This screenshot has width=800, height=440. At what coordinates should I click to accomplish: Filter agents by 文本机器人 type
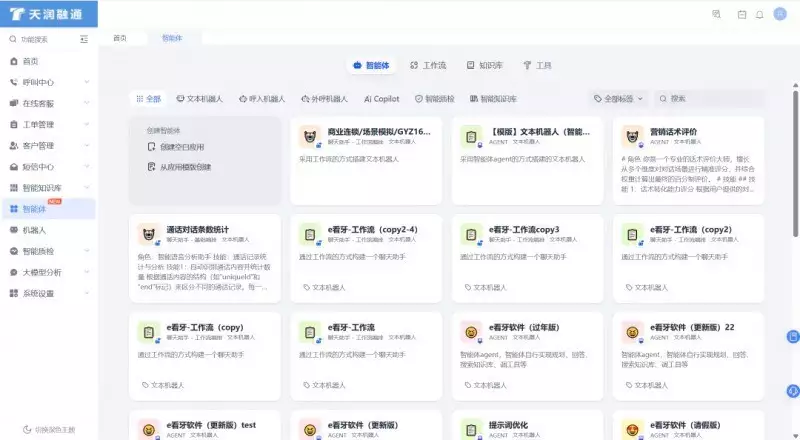tap(199, 99)
